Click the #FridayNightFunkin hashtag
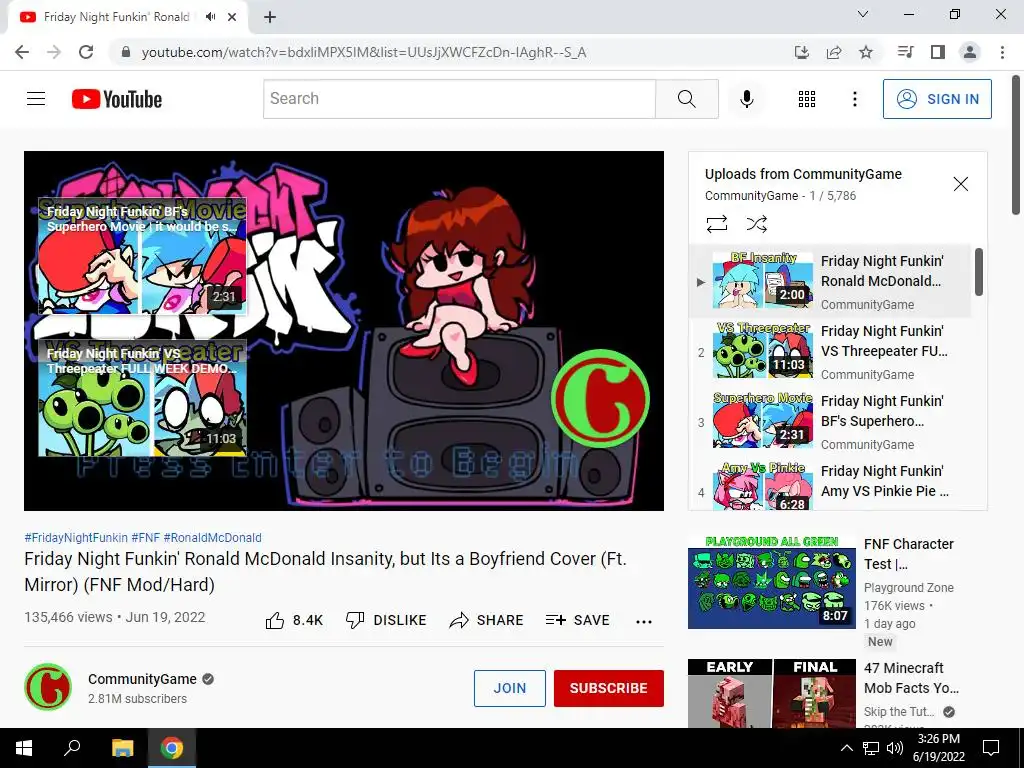The height and width of the screenshot is (768, 1024). click(x=76, y=537)
